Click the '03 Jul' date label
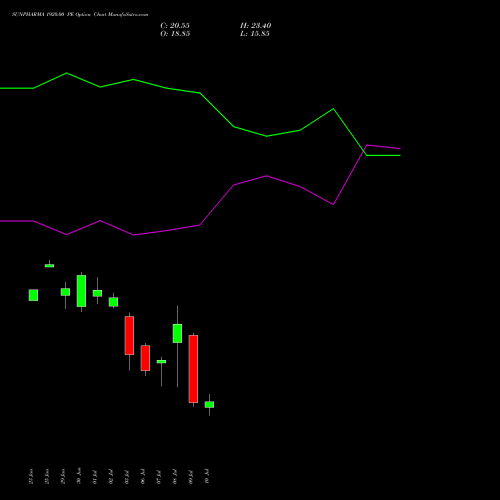 click(x=127, y=477)
